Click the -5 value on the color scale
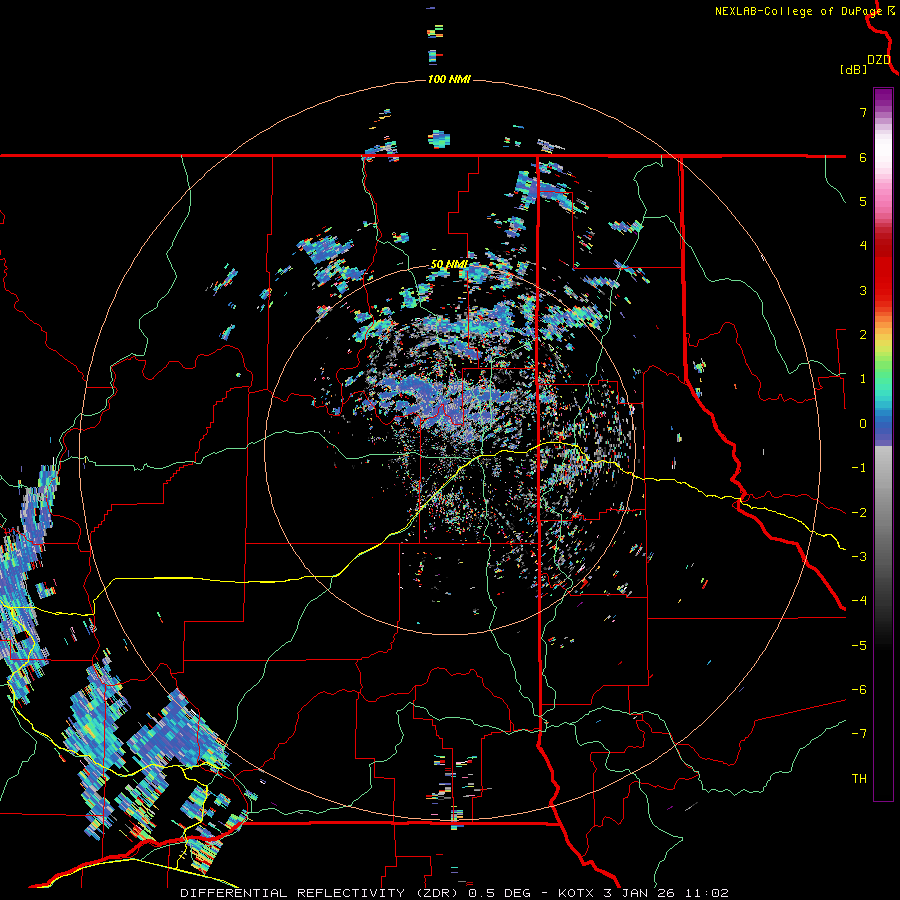The image size is (900, 900). 859,646
